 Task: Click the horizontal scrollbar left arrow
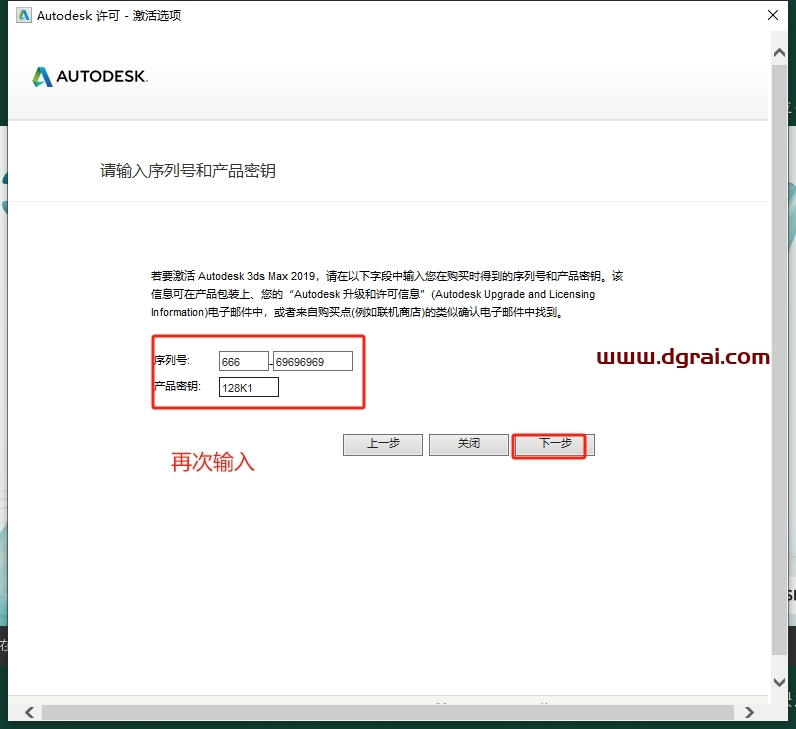click(x=29, y=712)
